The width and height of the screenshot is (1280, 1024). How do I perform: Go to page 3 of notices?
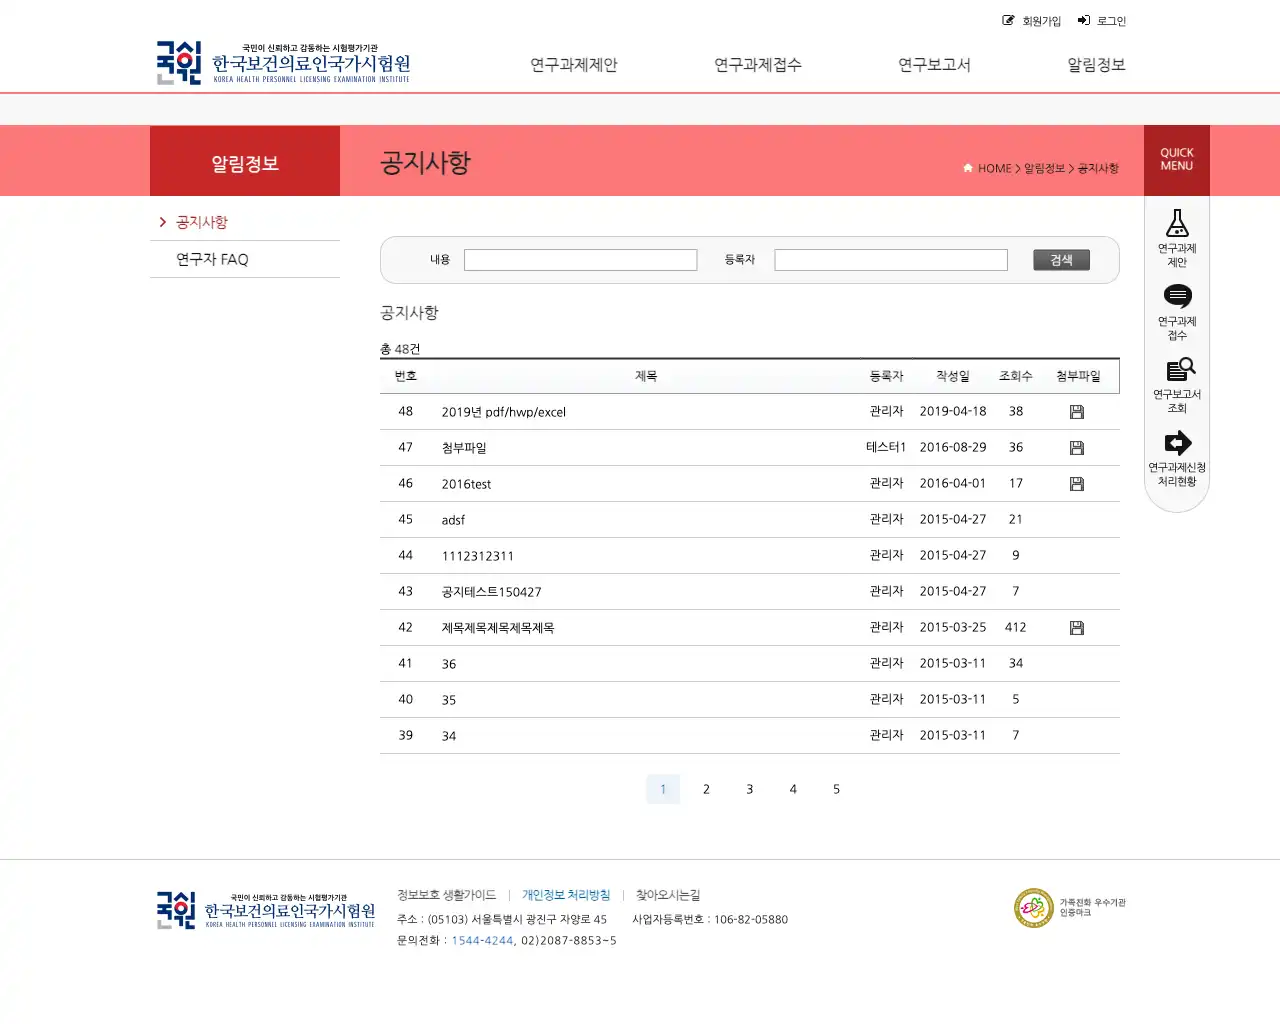[749, 789]
